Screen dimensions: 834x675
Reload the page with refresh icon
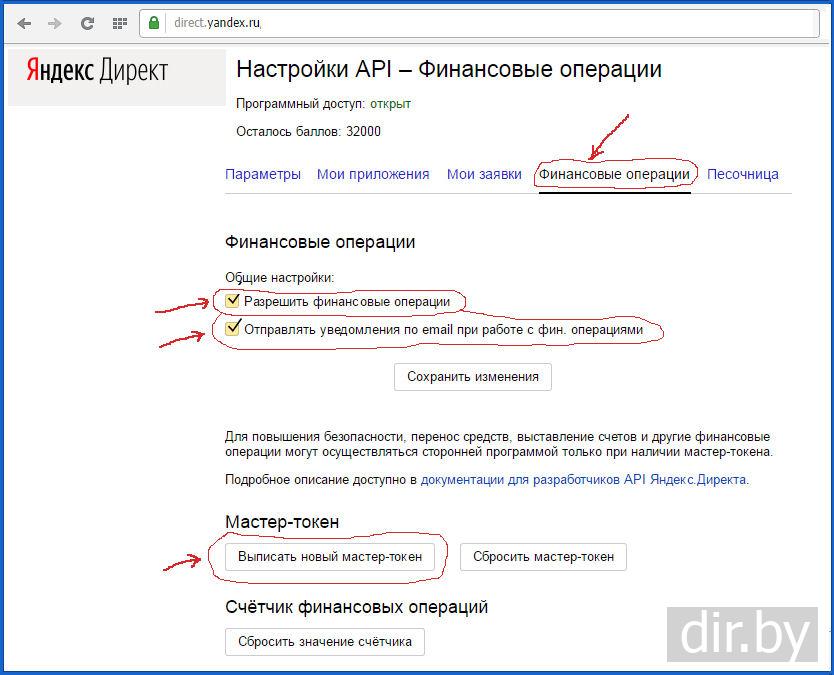[87, 23]
